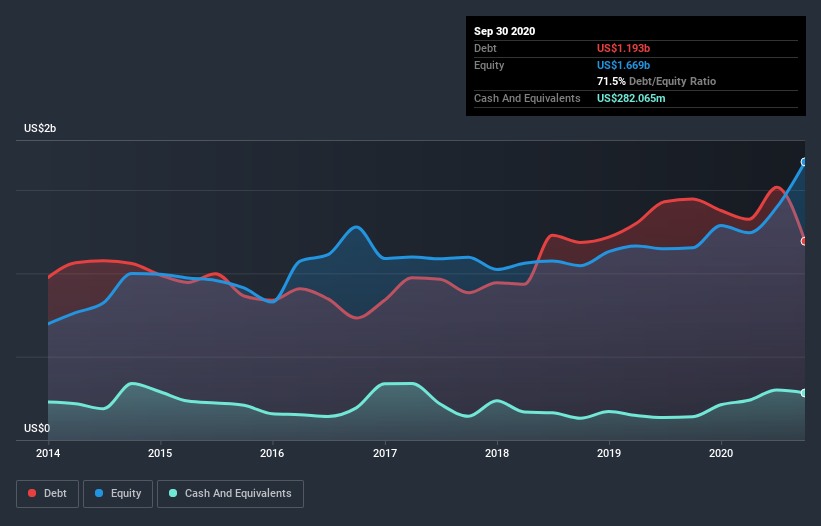Click the 2017 axis label
The image size is (821, 526).
(x=385, y=453)
